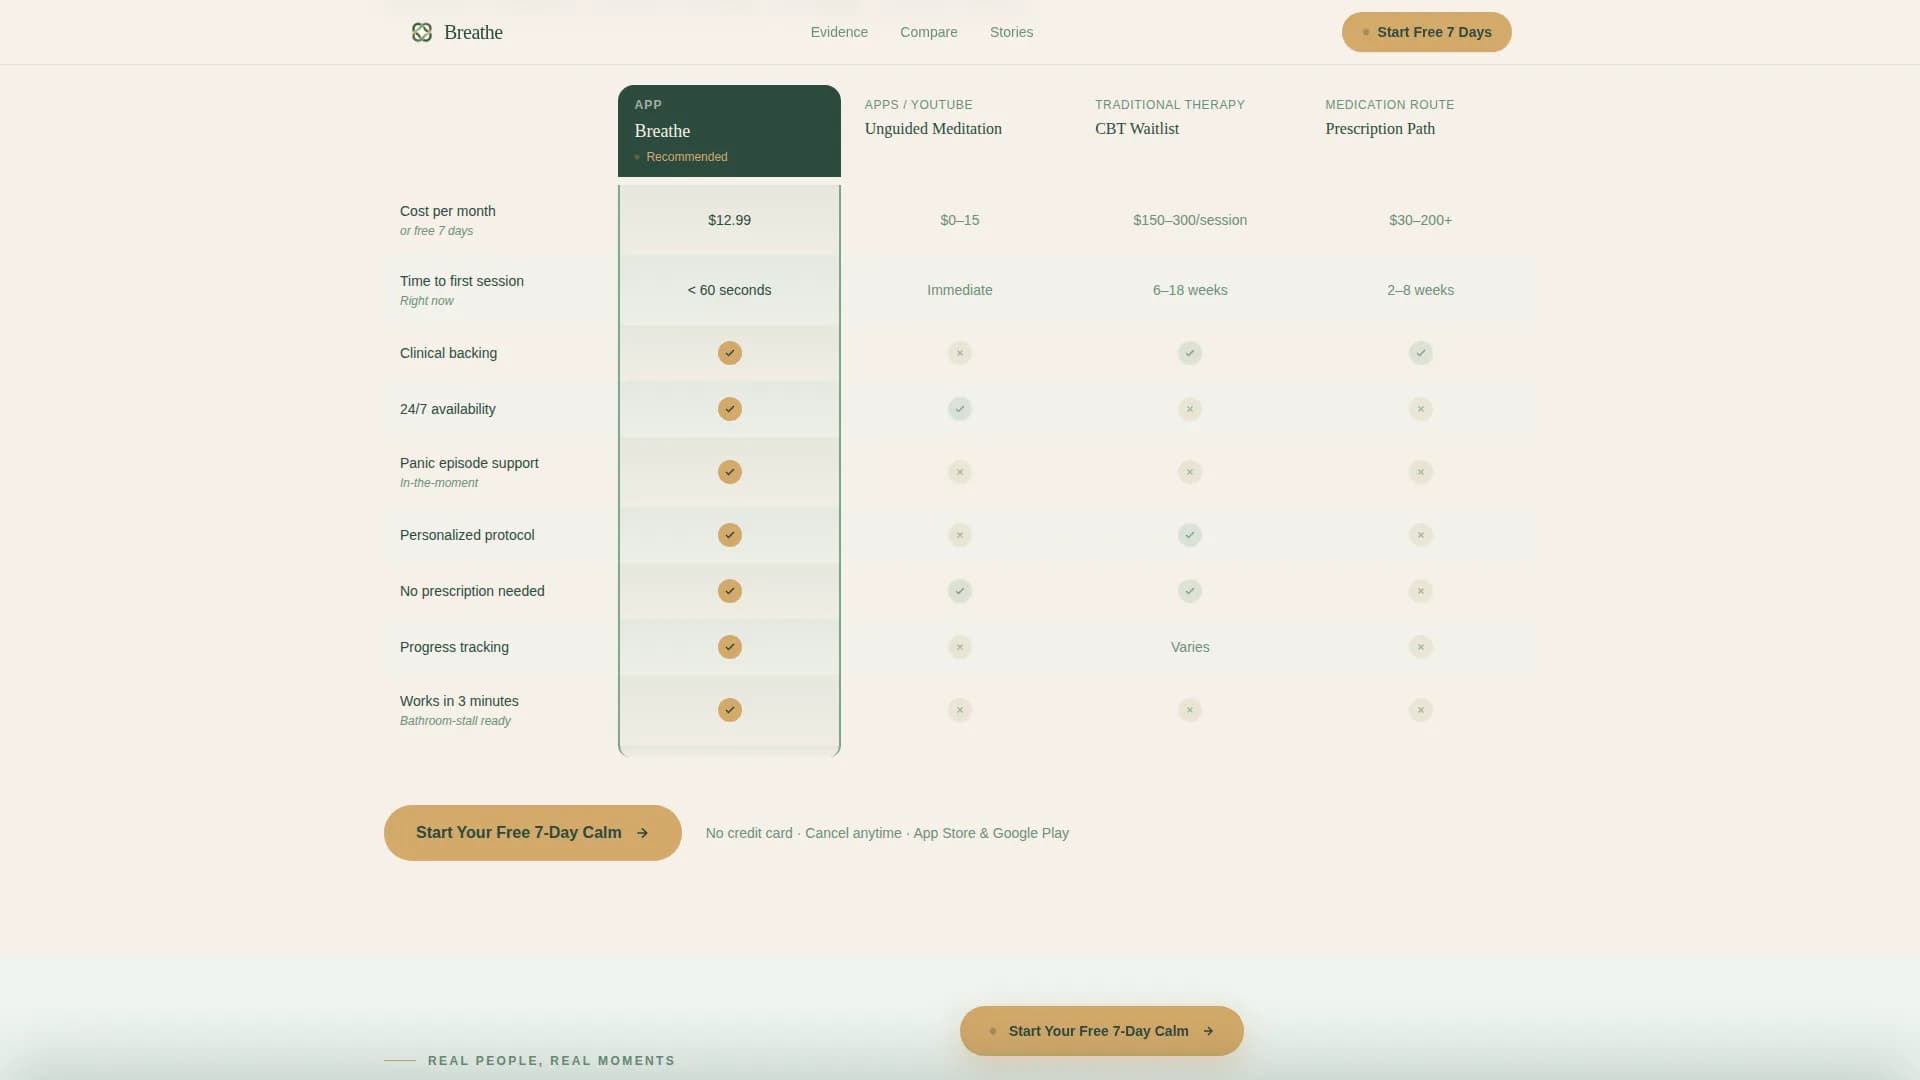
Task: Click the Panic episode support row label
Action: tap(469, 463)
